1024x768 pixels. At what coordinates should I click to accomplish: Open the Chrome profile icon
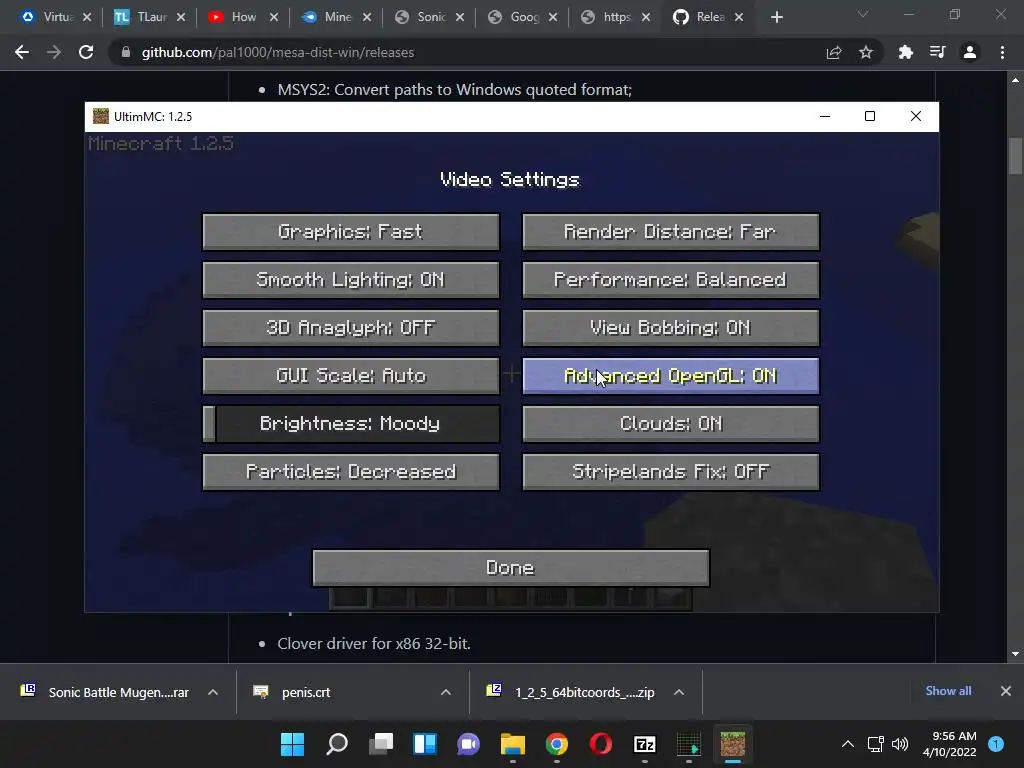970,52
